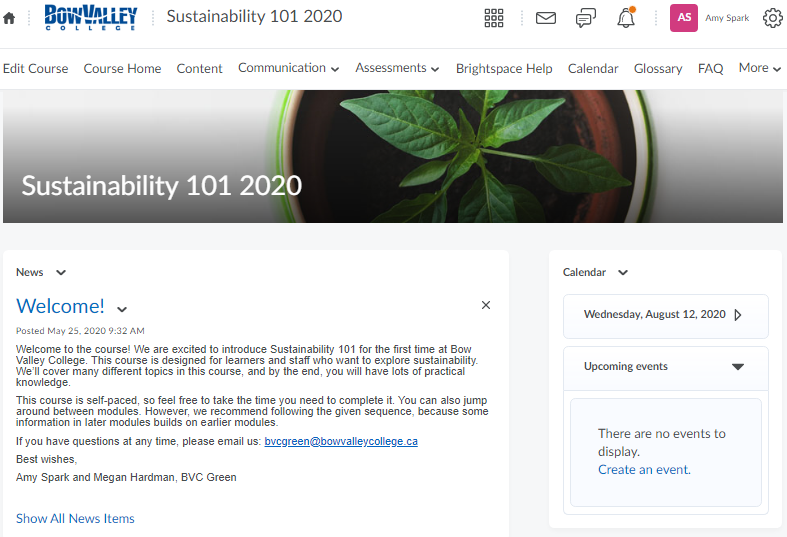Open Edit Course in navbar

coord(36,68)
